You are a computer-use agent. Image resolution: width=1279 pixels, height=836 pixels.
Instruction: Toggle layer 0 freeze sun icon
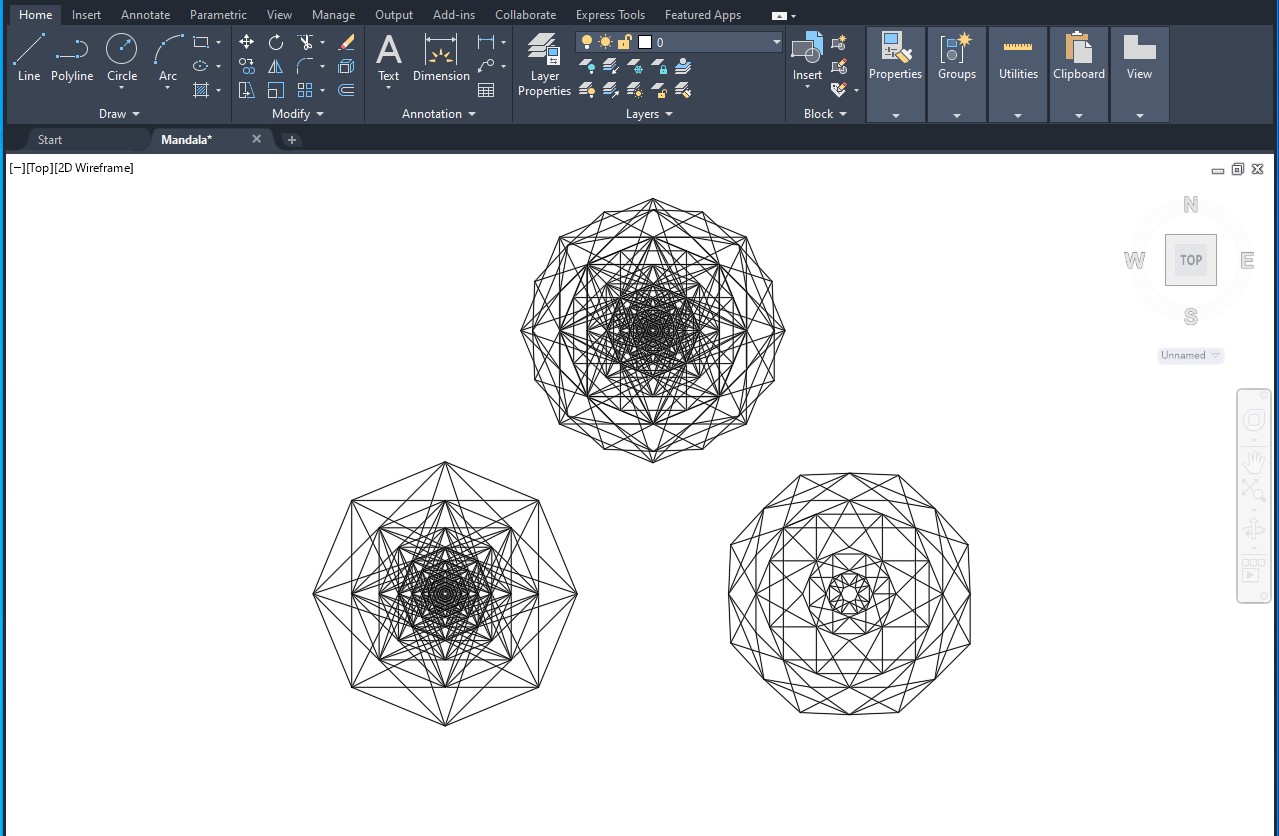tap(605, 42)
